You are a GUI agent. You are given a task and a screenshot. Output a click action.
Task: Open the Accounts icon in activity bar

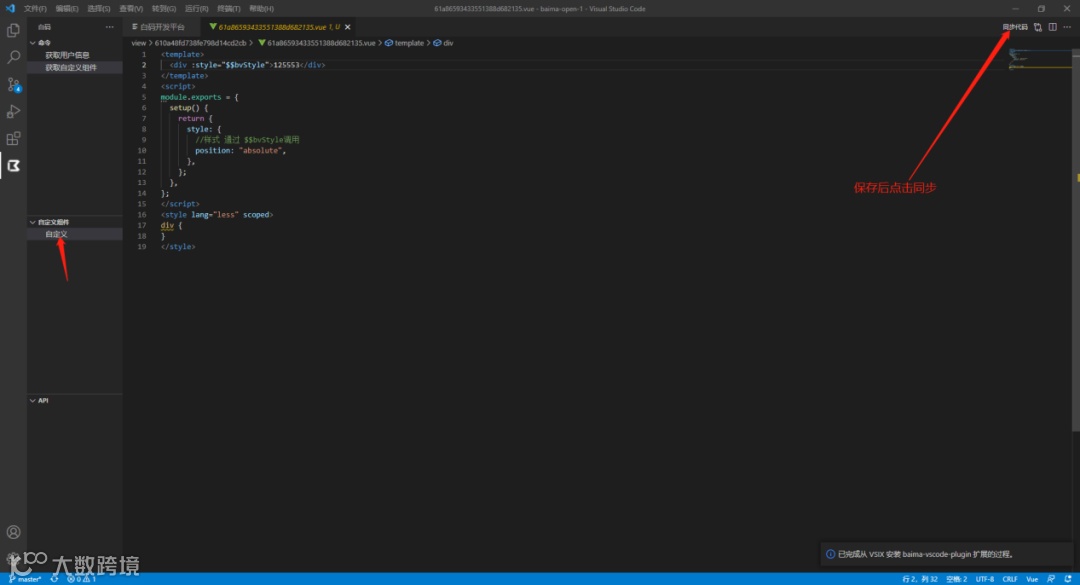coord(13,532)
